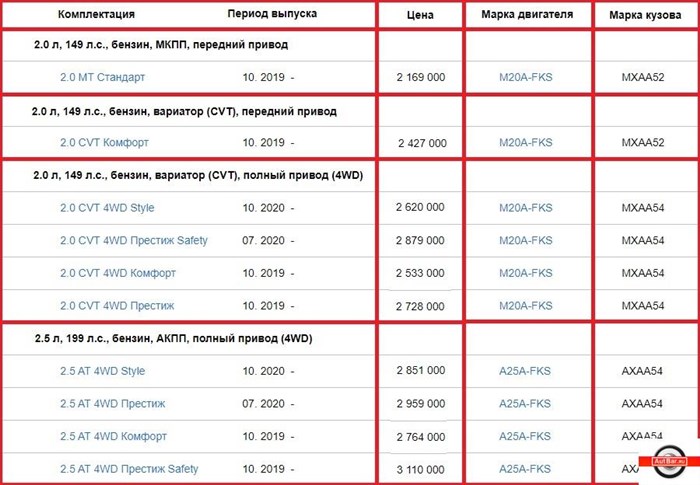Click the Марка двигателя column header
The image size is (700, 485).
click(527, 16)
